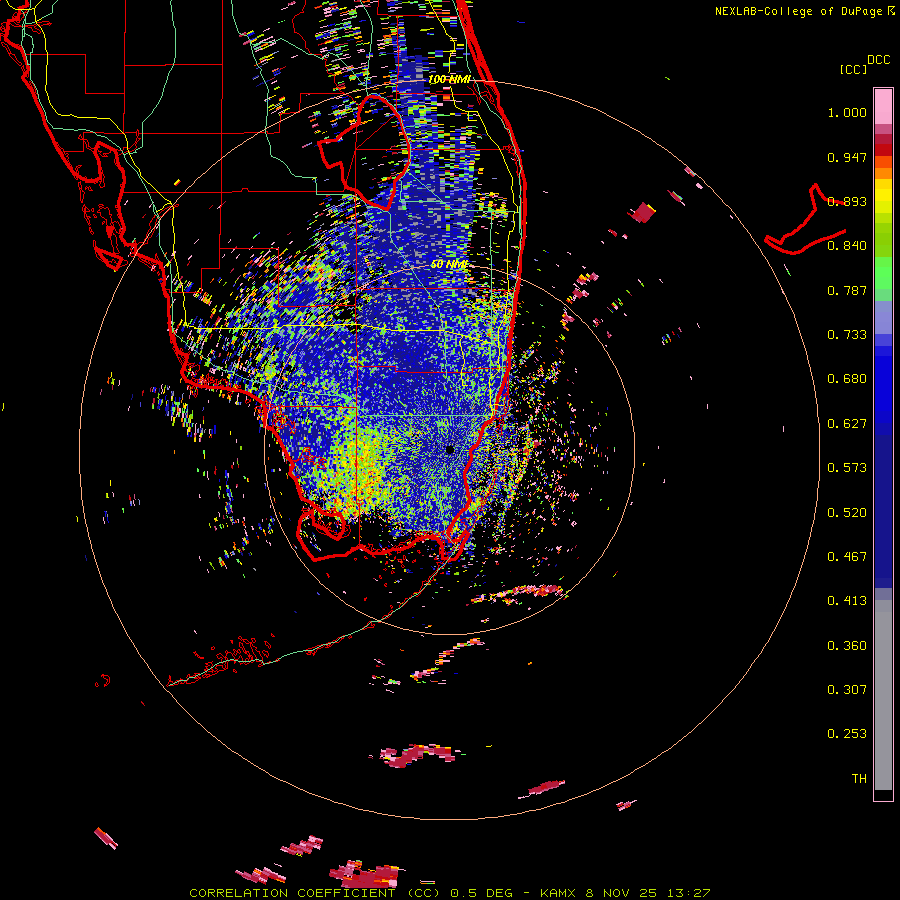This screenshot has height=900, width=900.
Task: Select the 0.787 scale value
Action: click(x=847, y=290)
